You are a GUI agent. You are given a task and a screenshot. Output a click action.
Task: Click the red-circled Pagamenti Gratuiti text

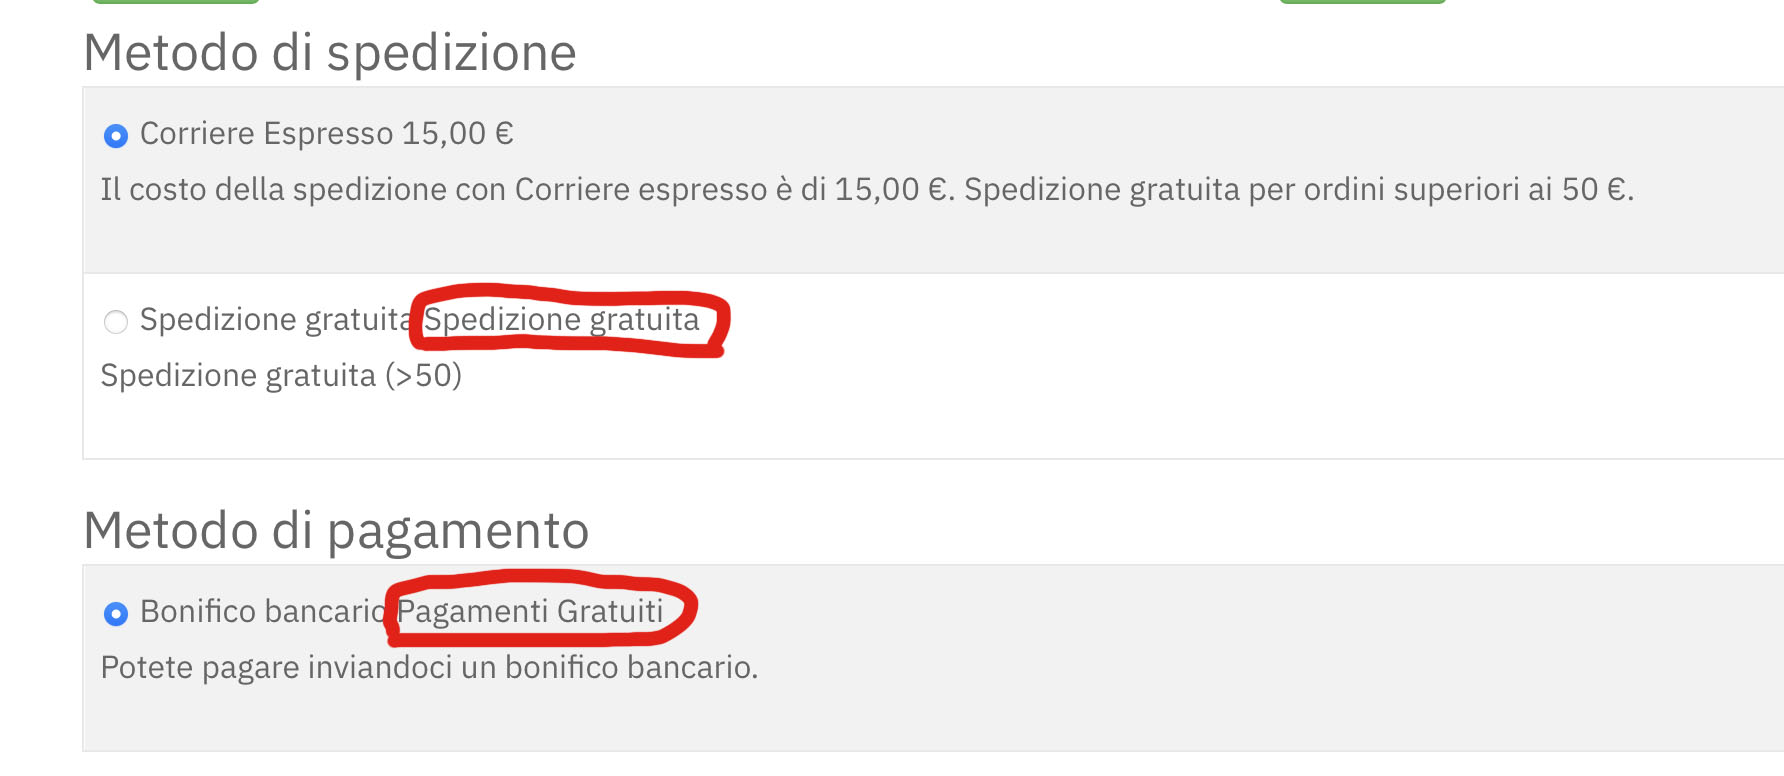click(530, 611)
